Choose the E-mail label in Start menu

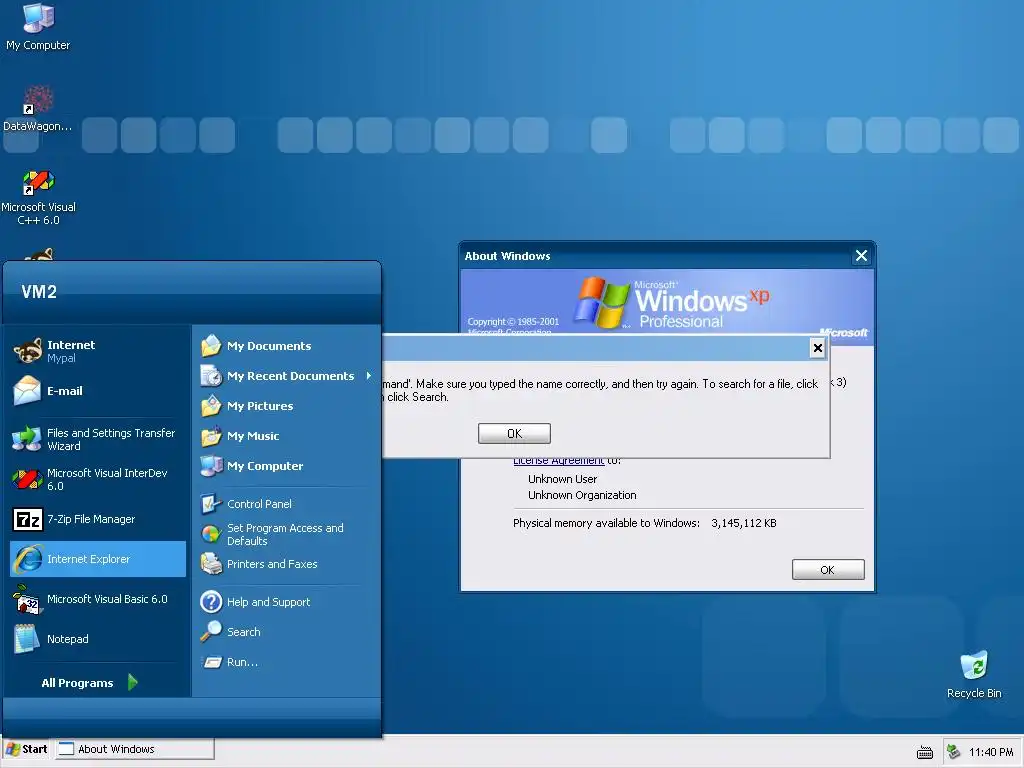pos(65,391)
